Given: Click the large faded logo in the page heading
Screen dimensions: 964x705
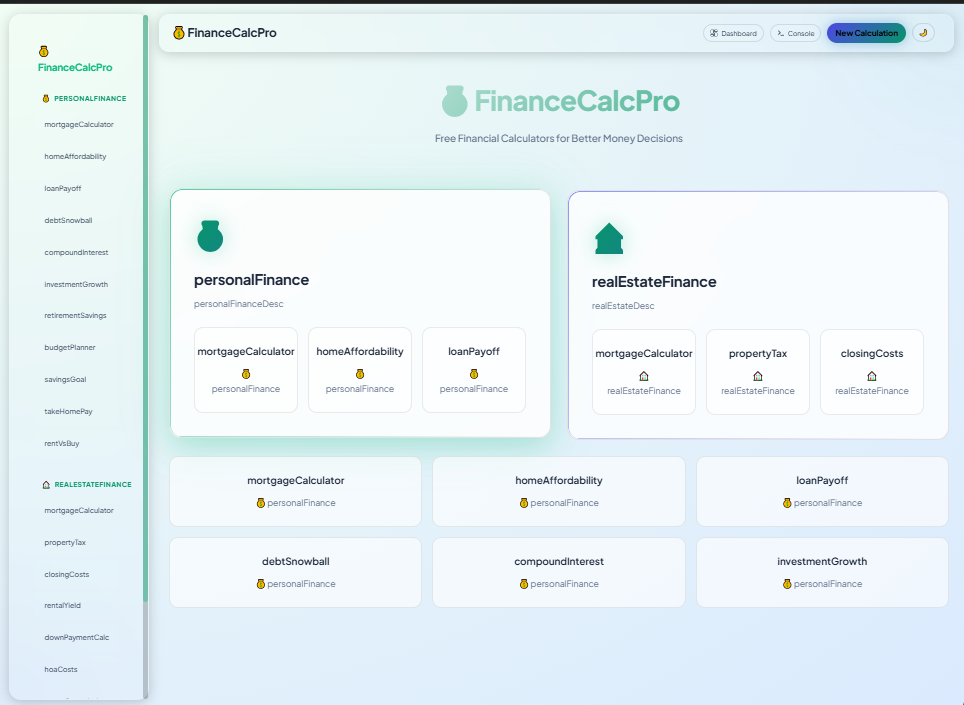Looking at the screenshot, I should (x=455, y=101).
